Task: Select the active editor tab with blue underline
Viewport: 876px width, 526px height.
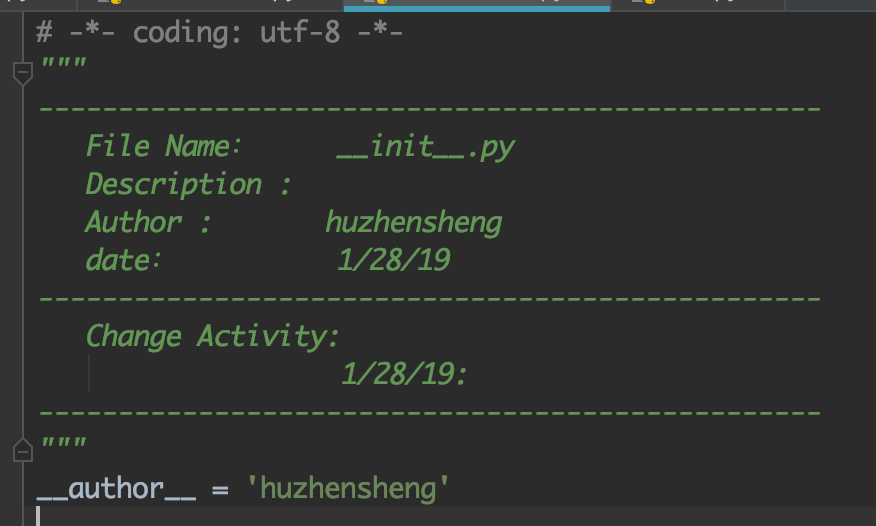Action: click(x=477, y=4)
